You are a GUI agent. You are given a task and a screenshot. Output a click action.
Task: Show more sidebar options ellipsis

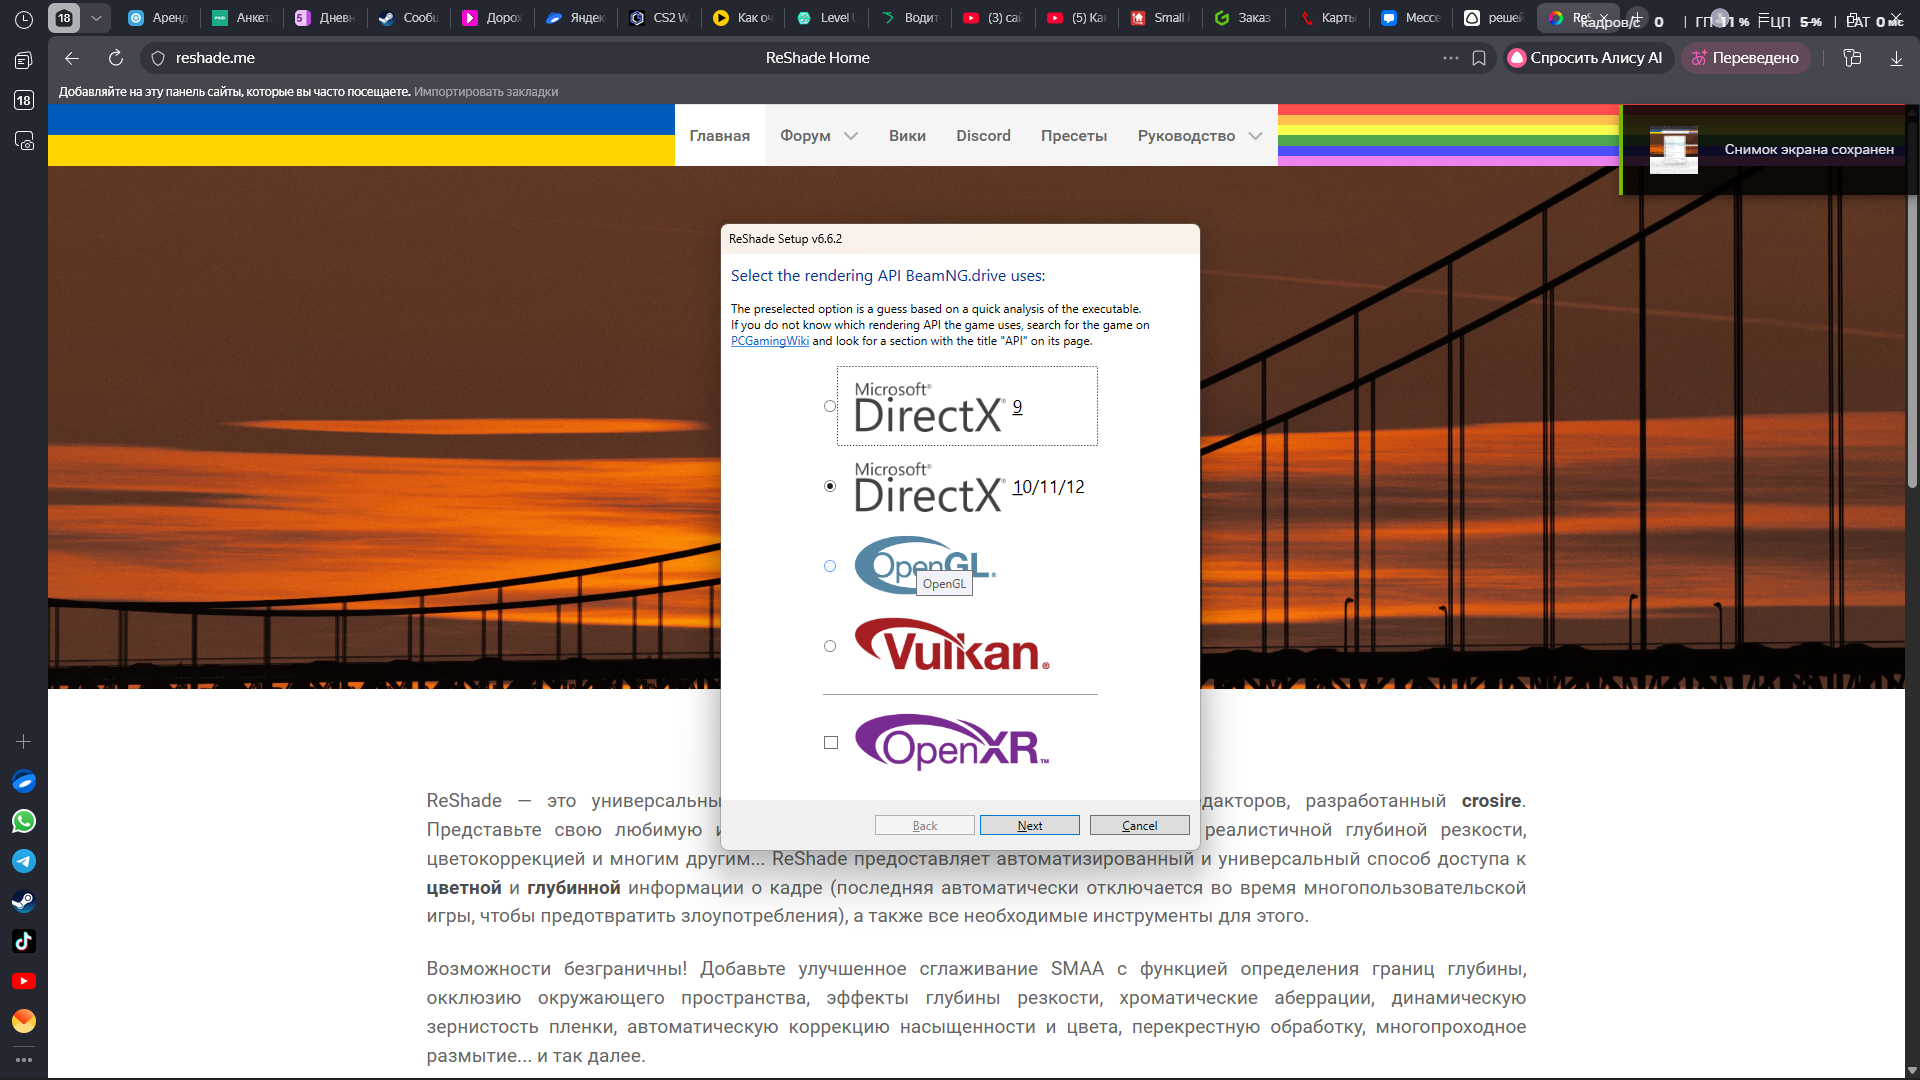[24, 1060]
